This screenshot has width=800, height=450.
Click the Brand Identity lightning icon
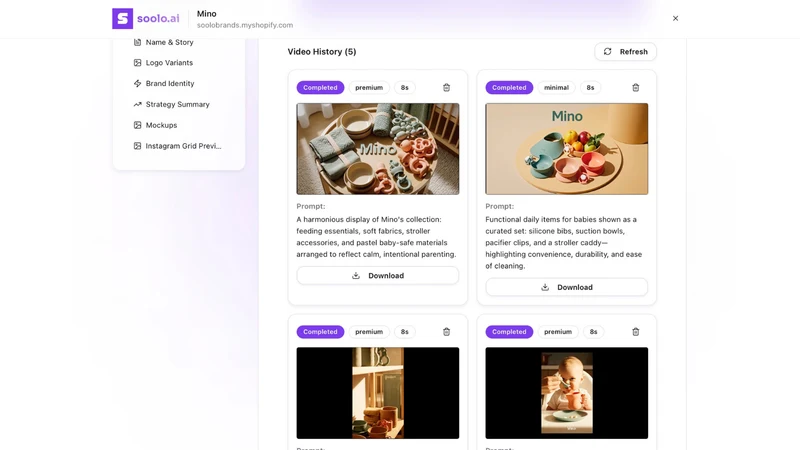click(x=137, y=83)
